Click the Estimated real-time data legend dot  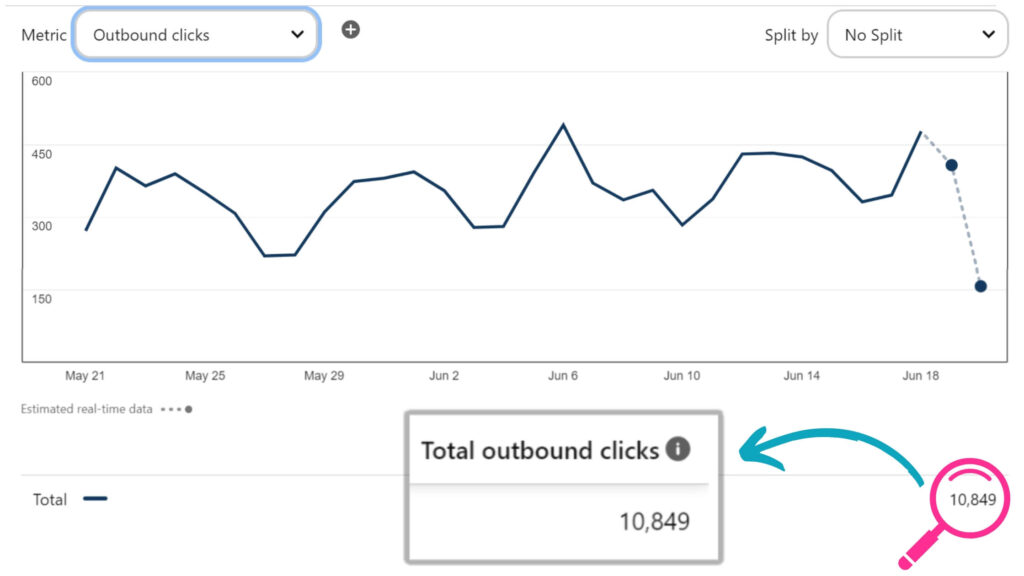point(188,409)
